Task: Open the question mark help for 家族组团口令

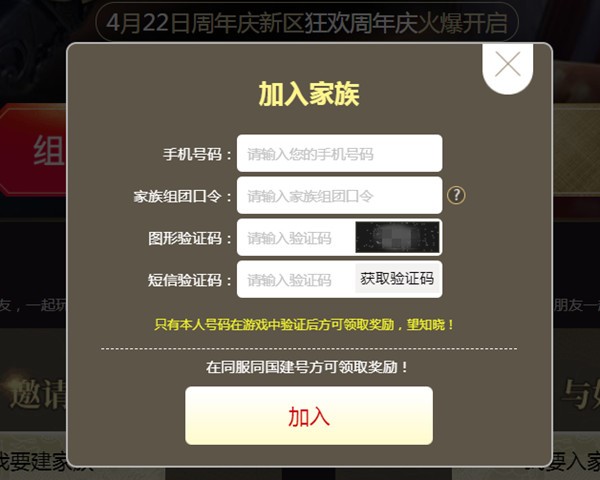Action: 456,195
